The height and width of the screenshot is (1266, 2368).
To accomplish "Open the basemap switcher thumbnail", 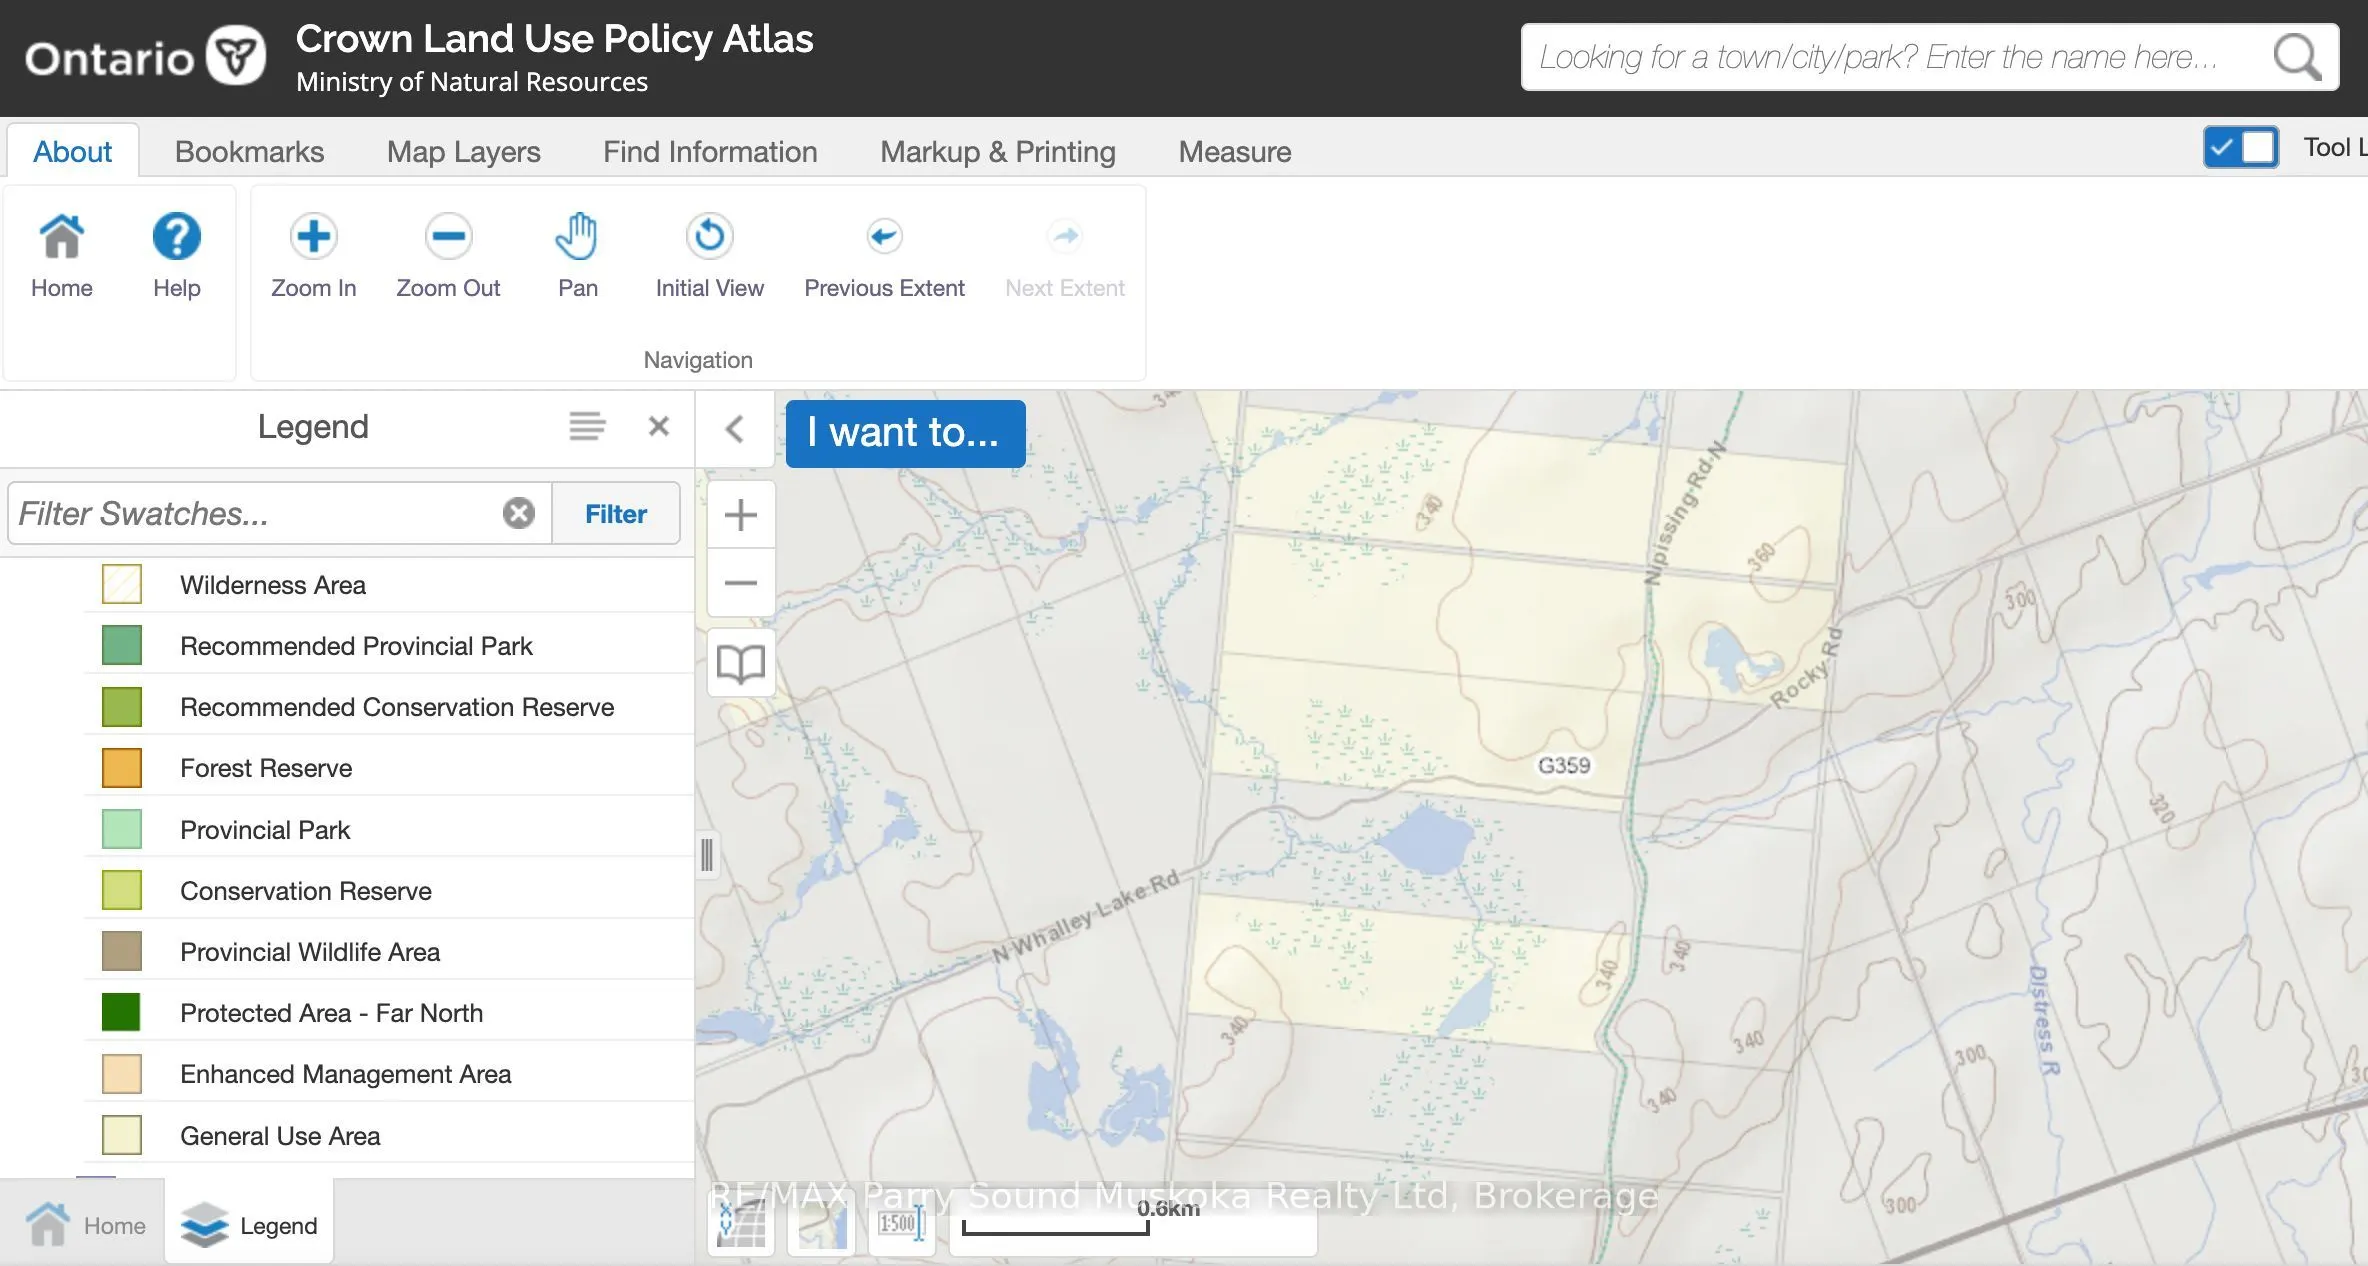I will [821, 1223].
